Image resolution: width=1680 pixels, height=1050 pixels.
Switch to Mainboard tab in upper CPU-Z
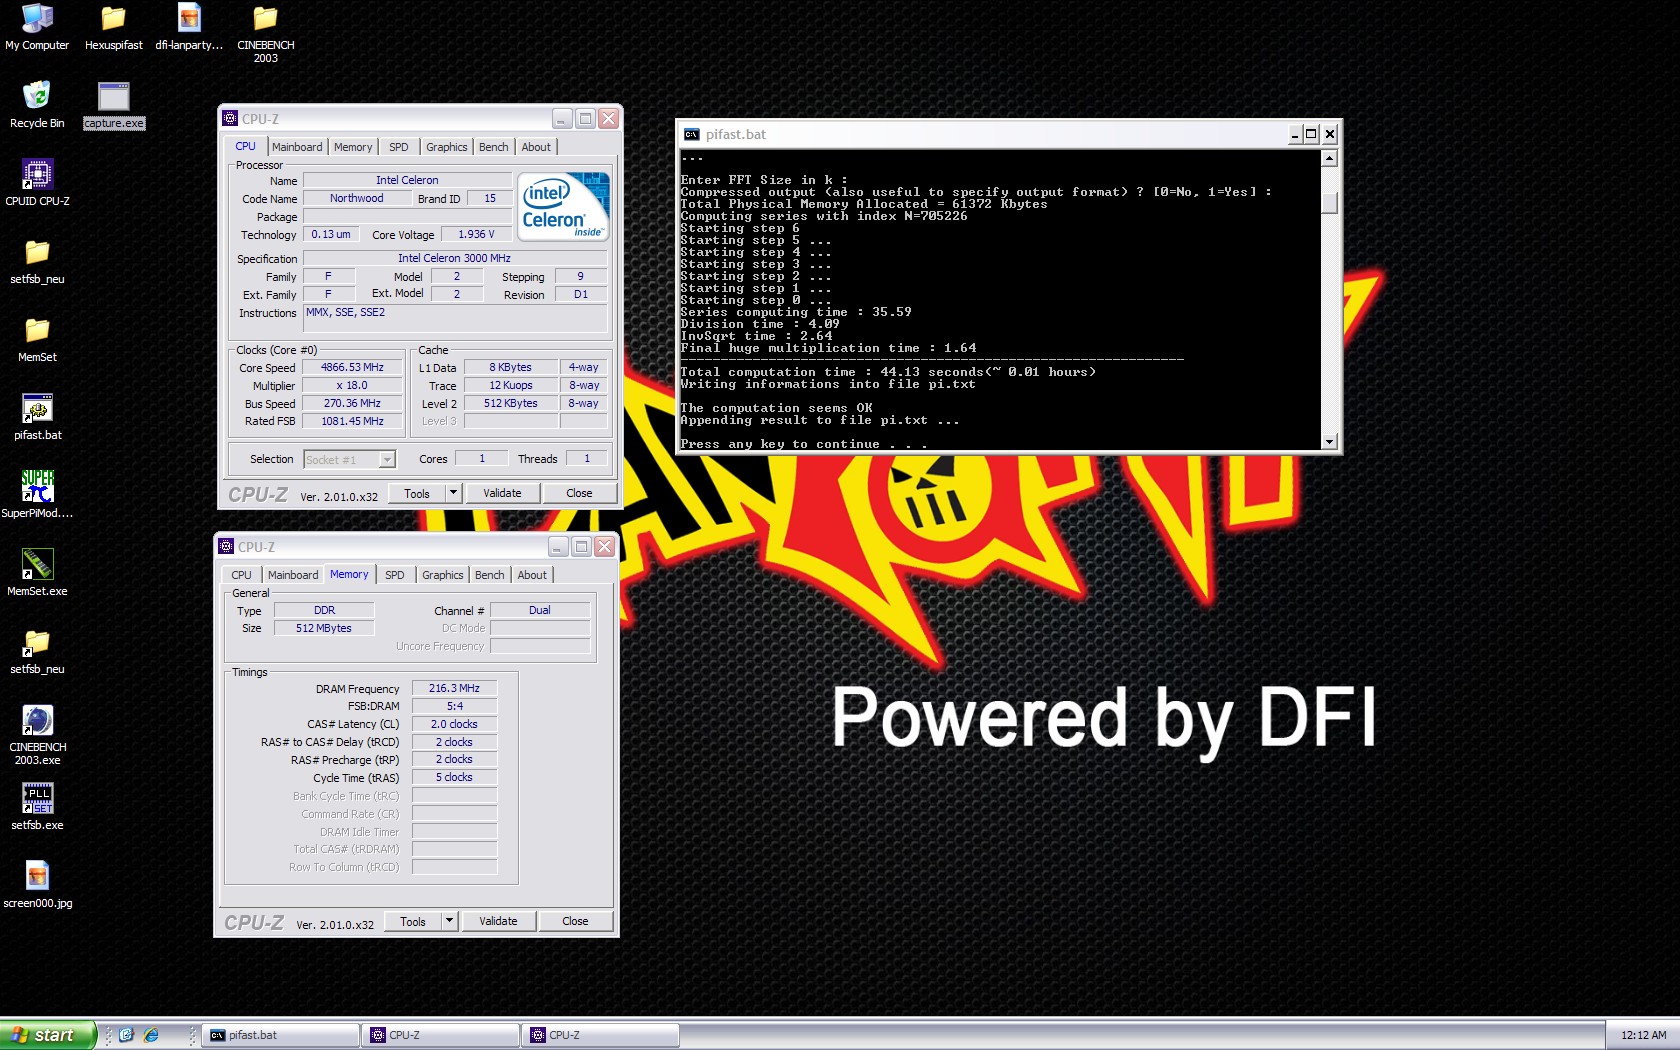pyautogui.click(x=297, y=147)
